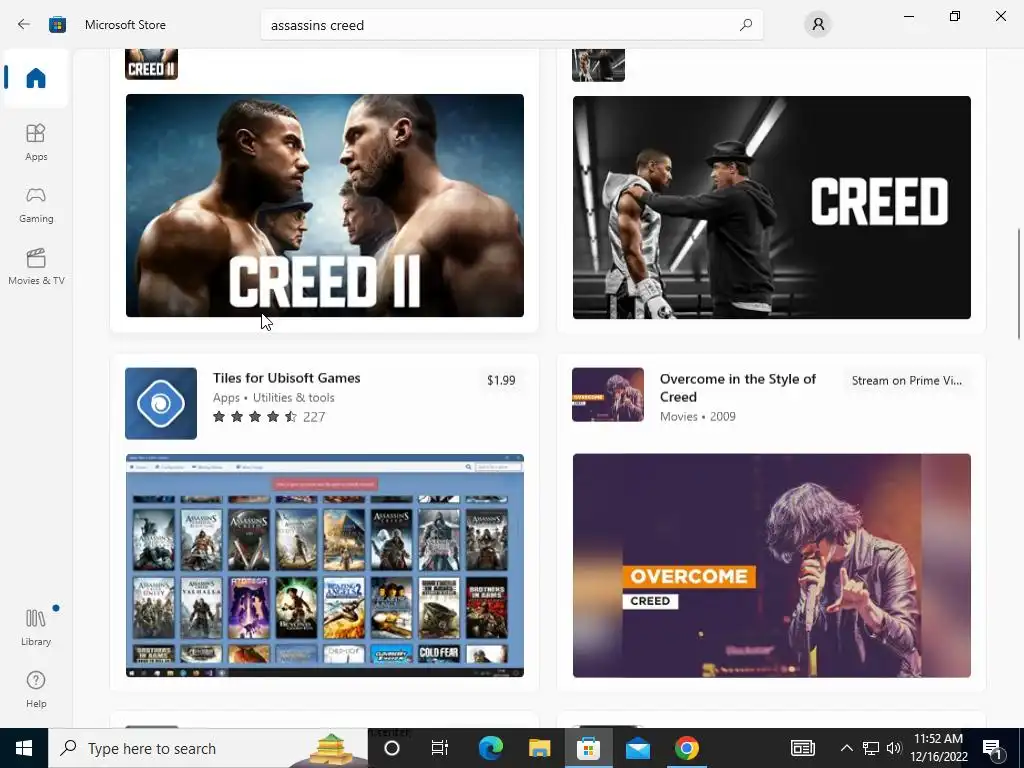This screenshot has height=768, width=1024.
Task: Open the Mail app from taskbar
Action: (x=637, y=748)
